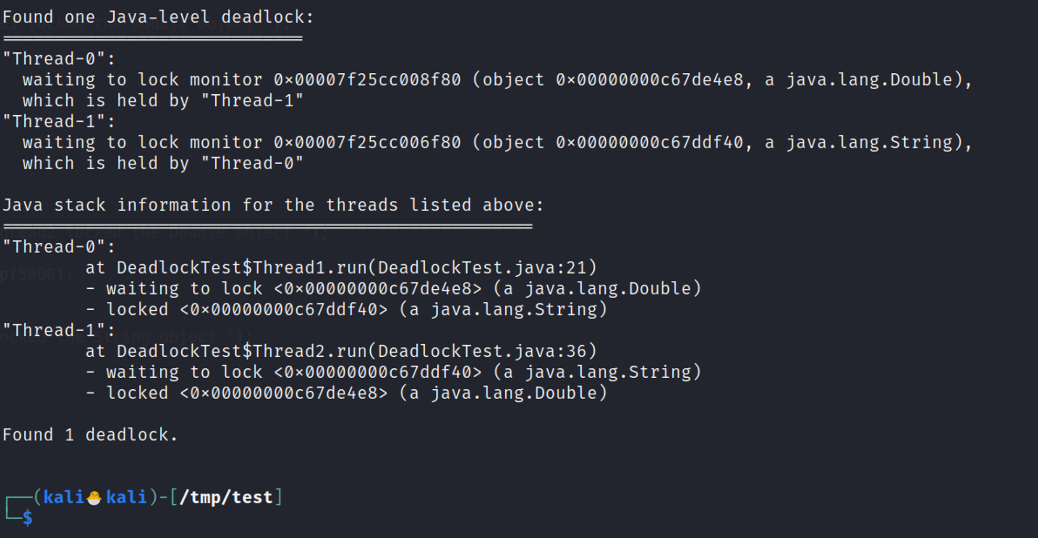Click 'Java stack information' header line
The image size is (1038, 538).
[273, 205]
